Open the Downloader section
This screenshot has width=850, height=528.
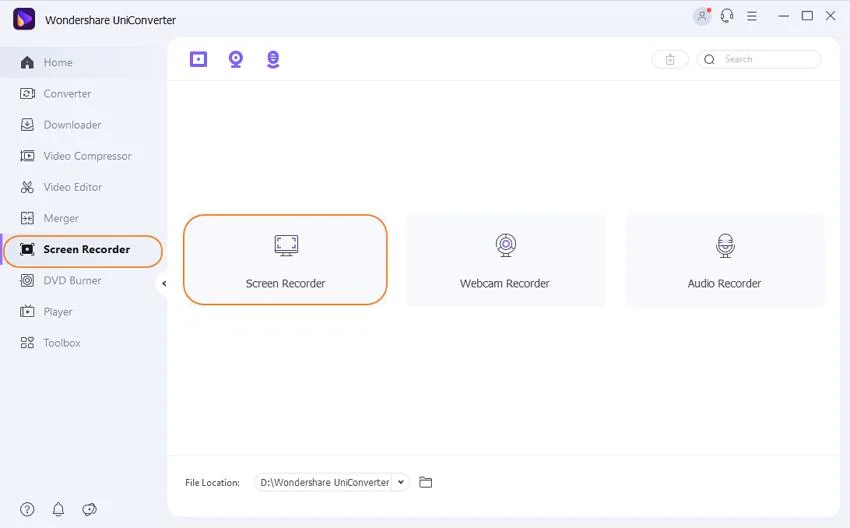click(81, 125)
